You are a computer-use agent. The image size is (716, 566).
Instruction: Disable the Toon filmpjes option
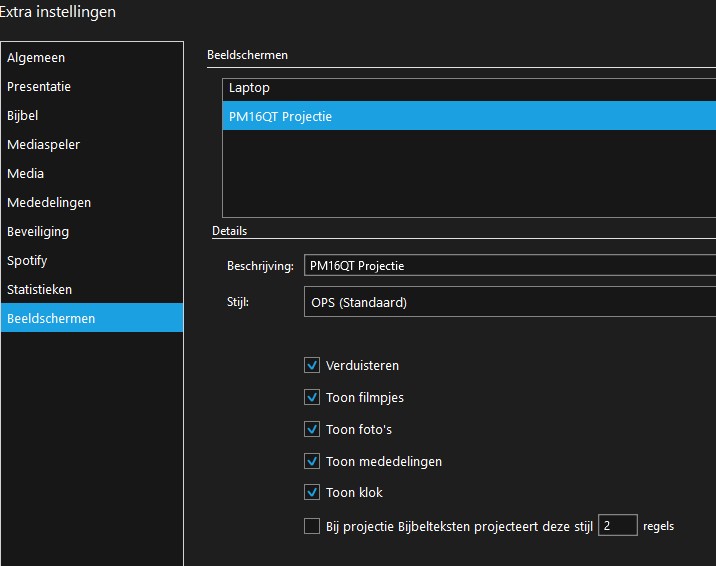click(312, 398)
